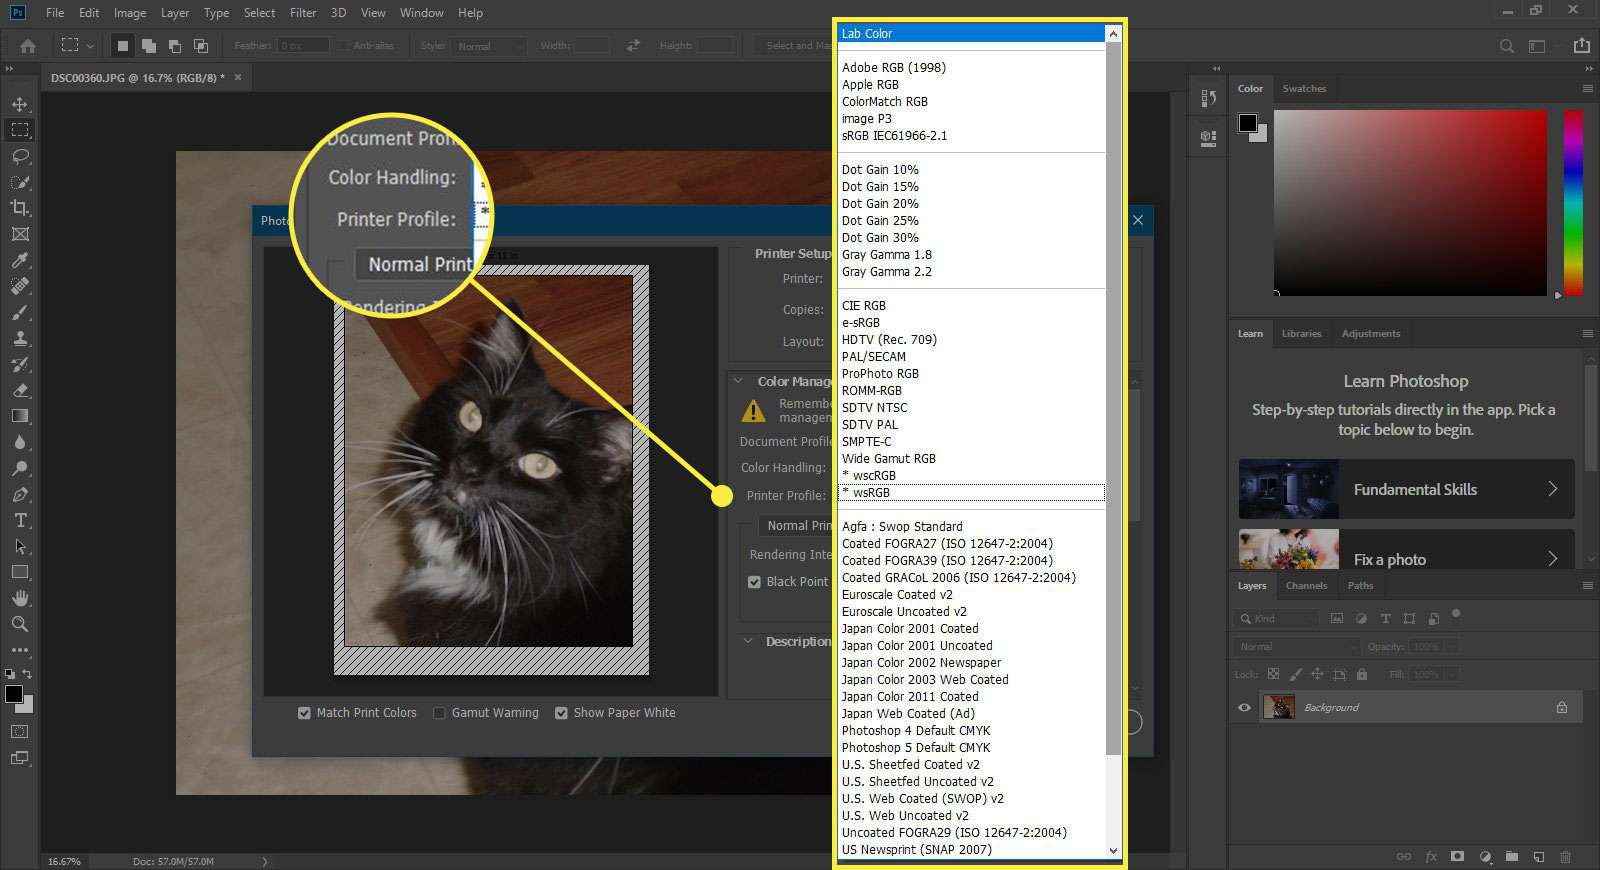
Task: Select the Frame tool
Action: pos(20,234)
